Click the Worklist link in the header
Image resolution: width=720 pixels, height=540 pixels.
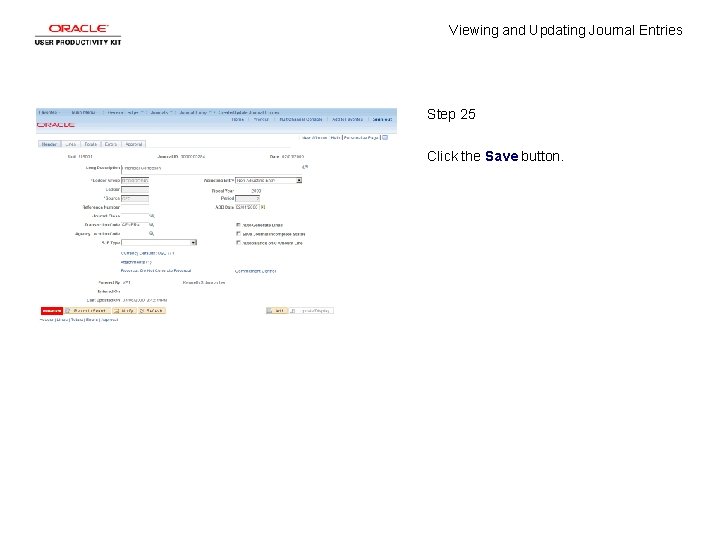pos(261,119)
